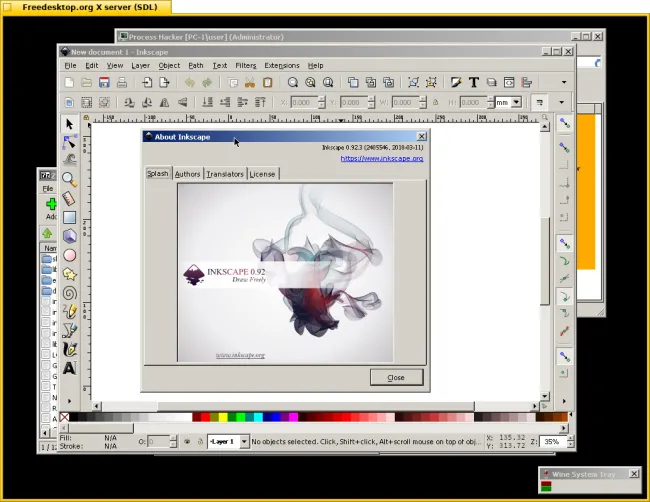
Task: Click the Close button in About dialog
Action: [x=396, y=378]
